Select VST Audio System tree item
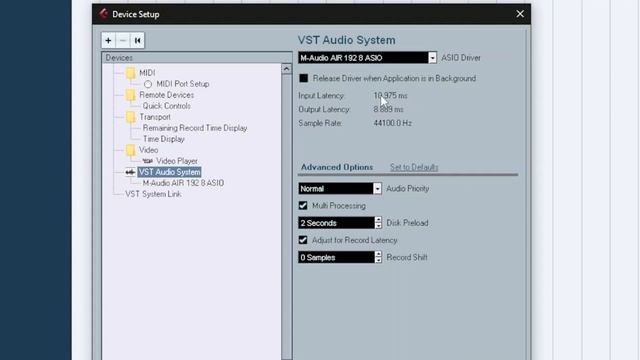 click(169, 172)
